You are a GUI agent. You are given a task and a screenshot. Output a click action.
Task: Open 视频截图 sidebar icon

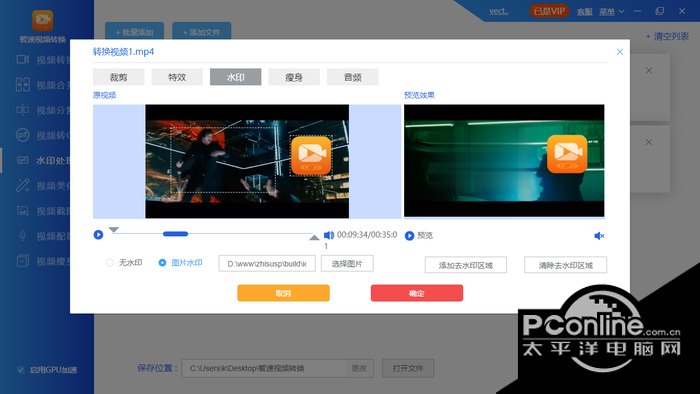(x=23, y=211)
